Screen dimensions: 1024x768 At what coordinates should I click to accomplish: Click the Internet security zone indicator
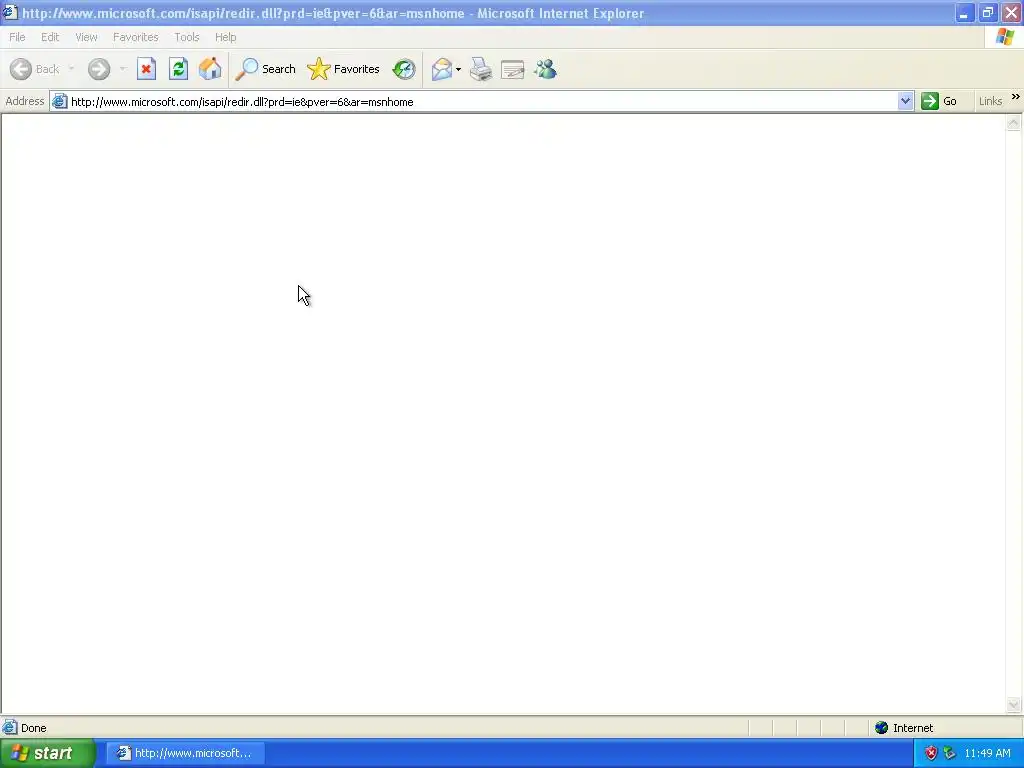tap(904, 728)
